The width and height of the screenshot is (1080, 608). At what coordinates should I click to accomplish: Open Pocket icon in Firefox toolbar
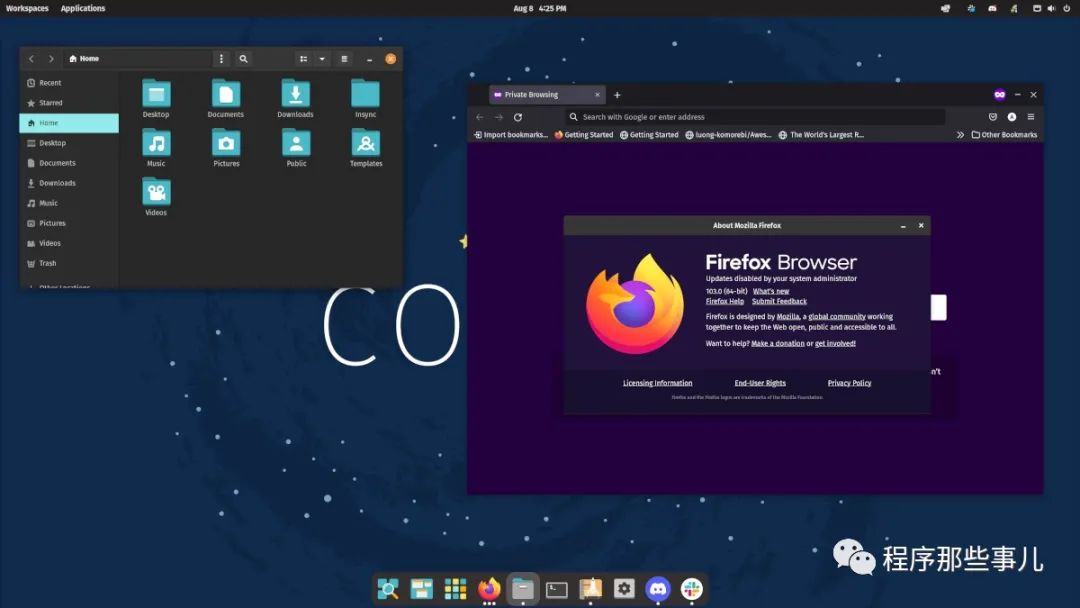tap(993, 117)
